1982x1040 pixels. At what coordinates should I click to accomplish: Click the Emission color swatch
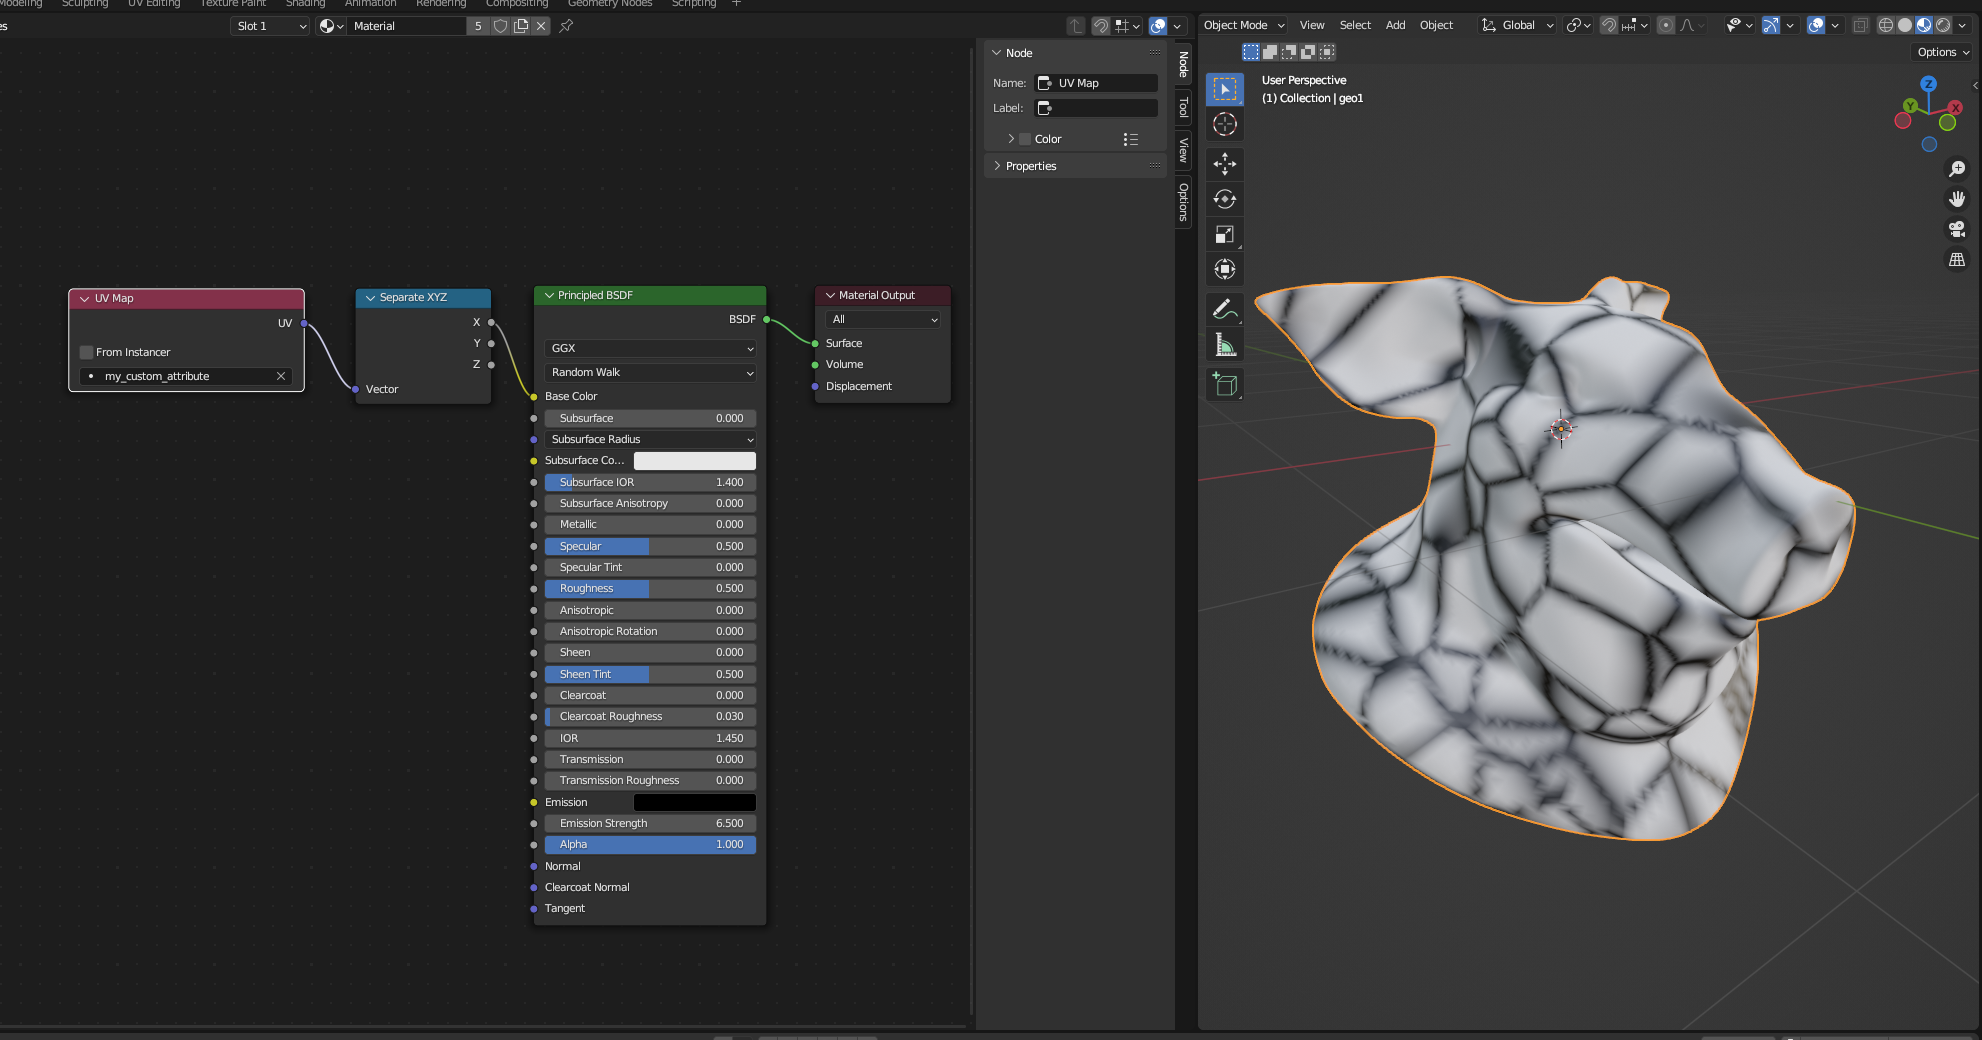click(694, 802)
